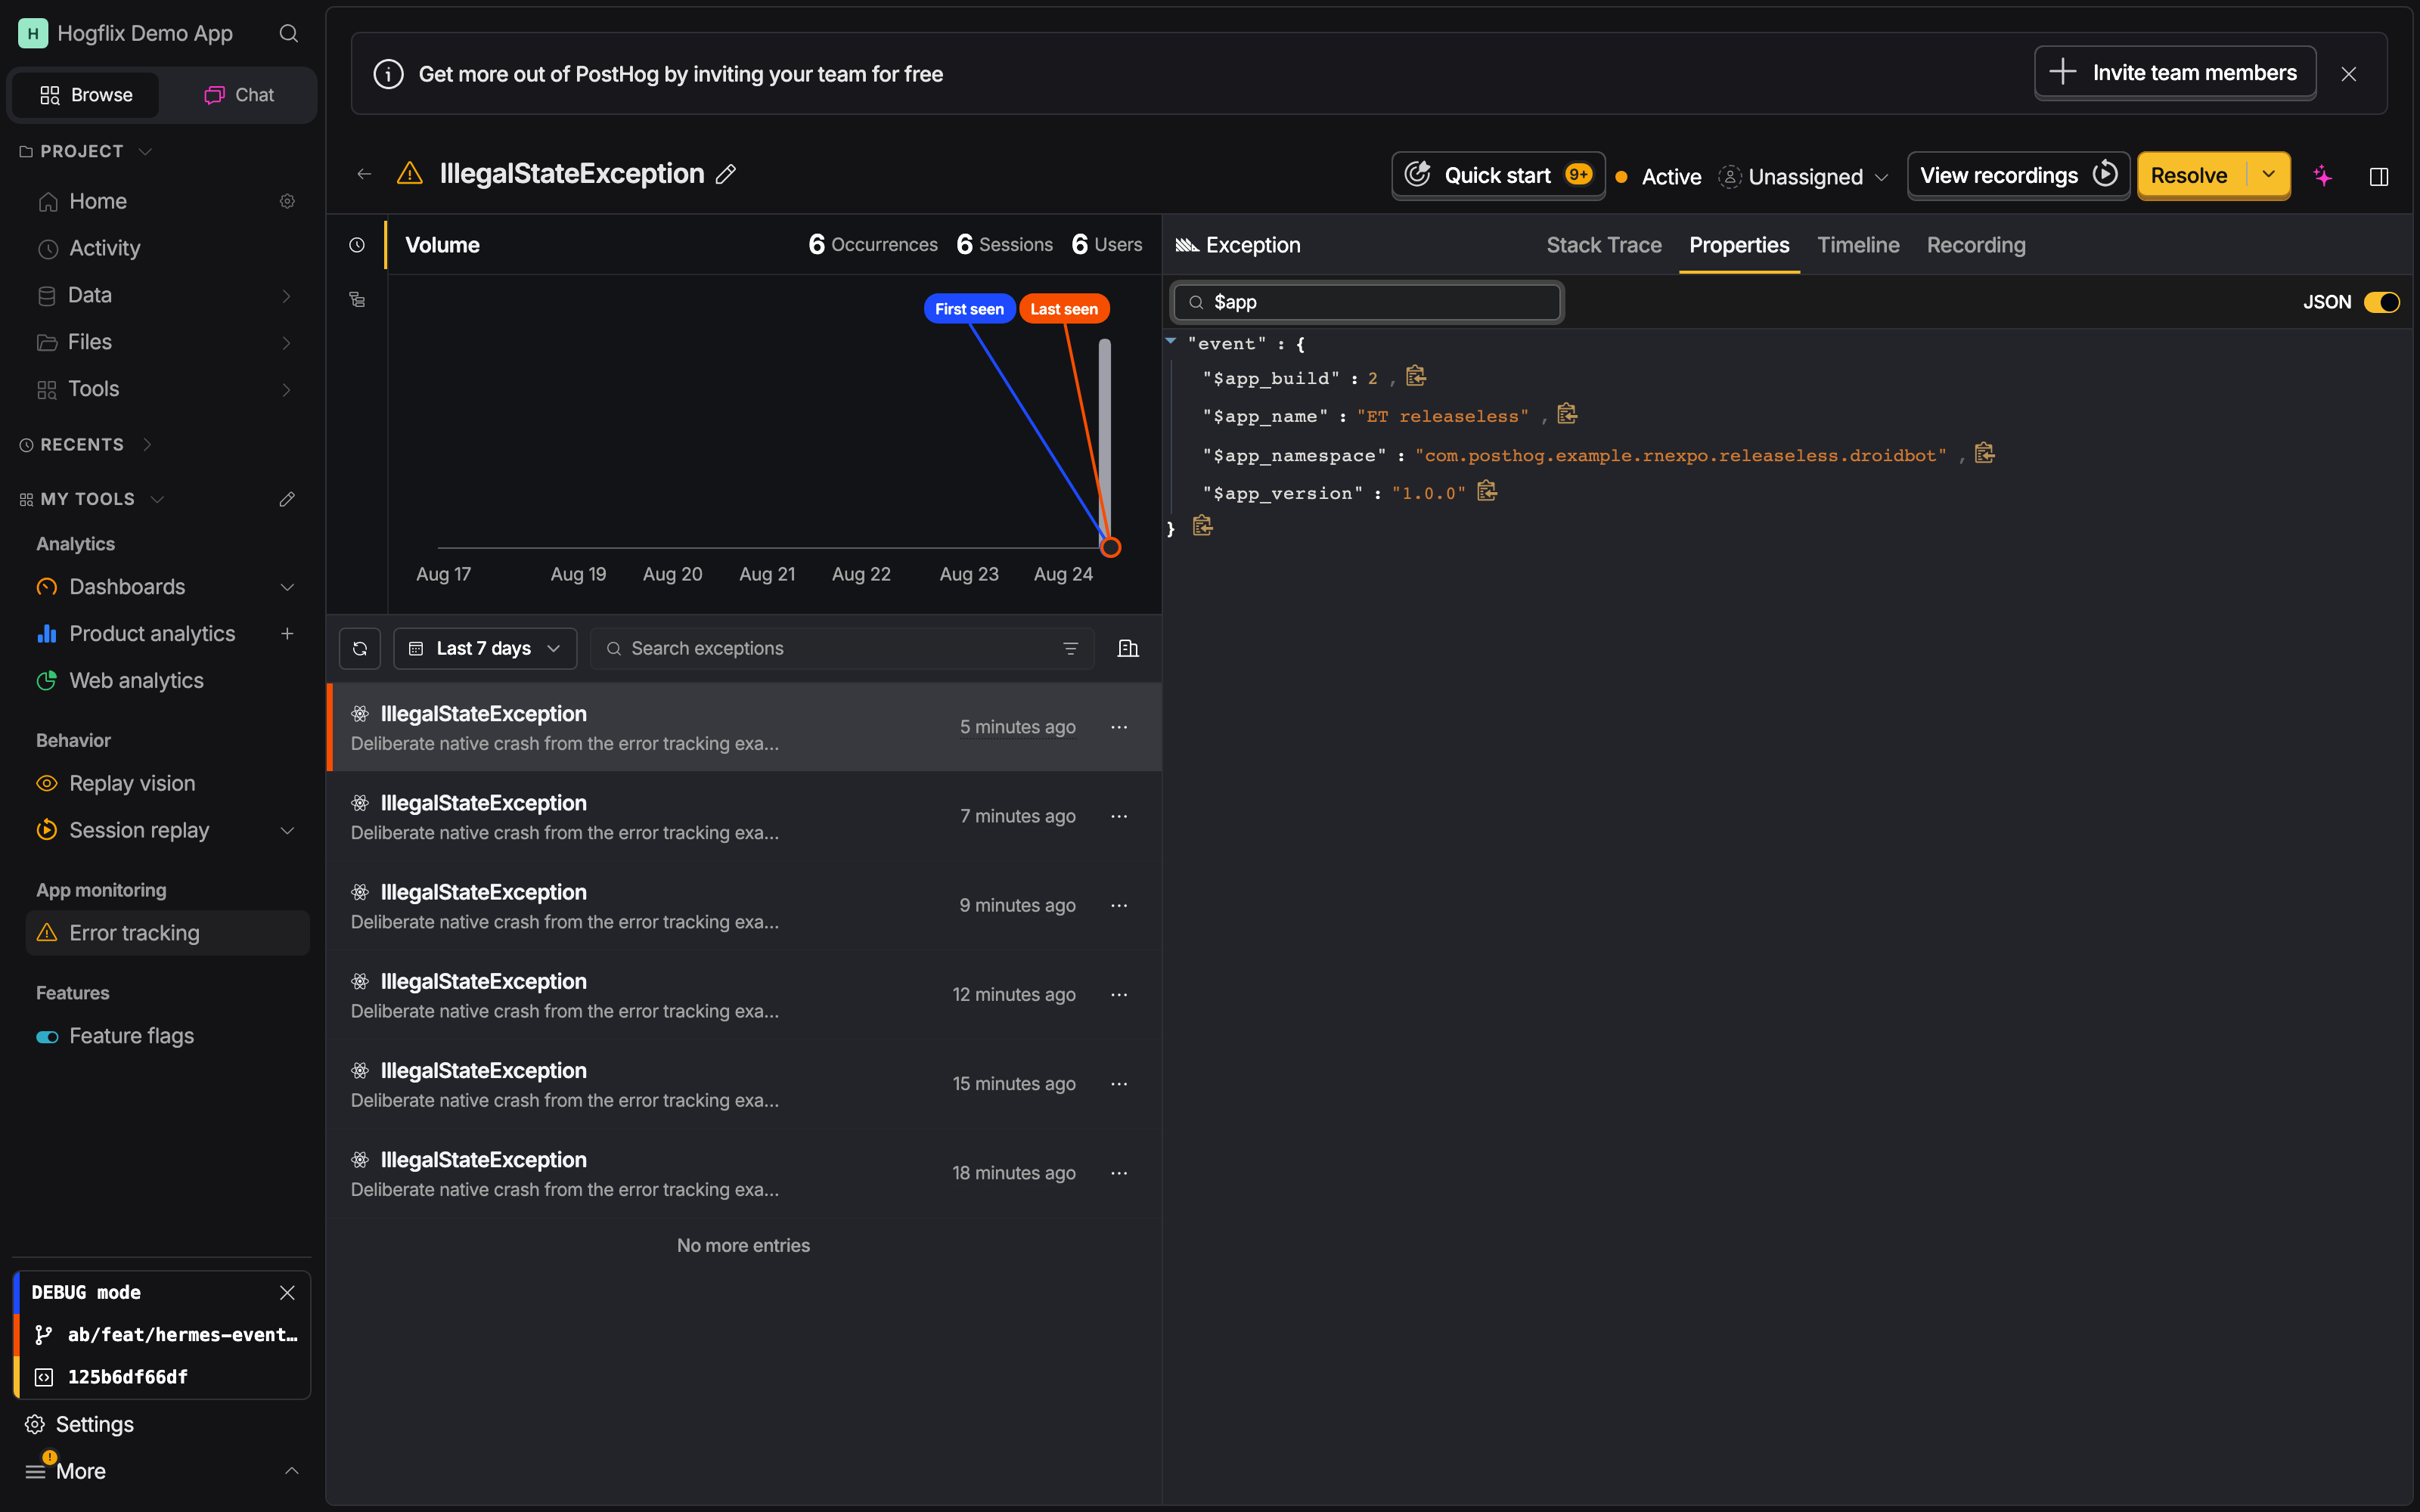Copy the $app_version property value
Image resolution: width=2420 pixels, height=1512 pixels.
tap(1487, 491)
